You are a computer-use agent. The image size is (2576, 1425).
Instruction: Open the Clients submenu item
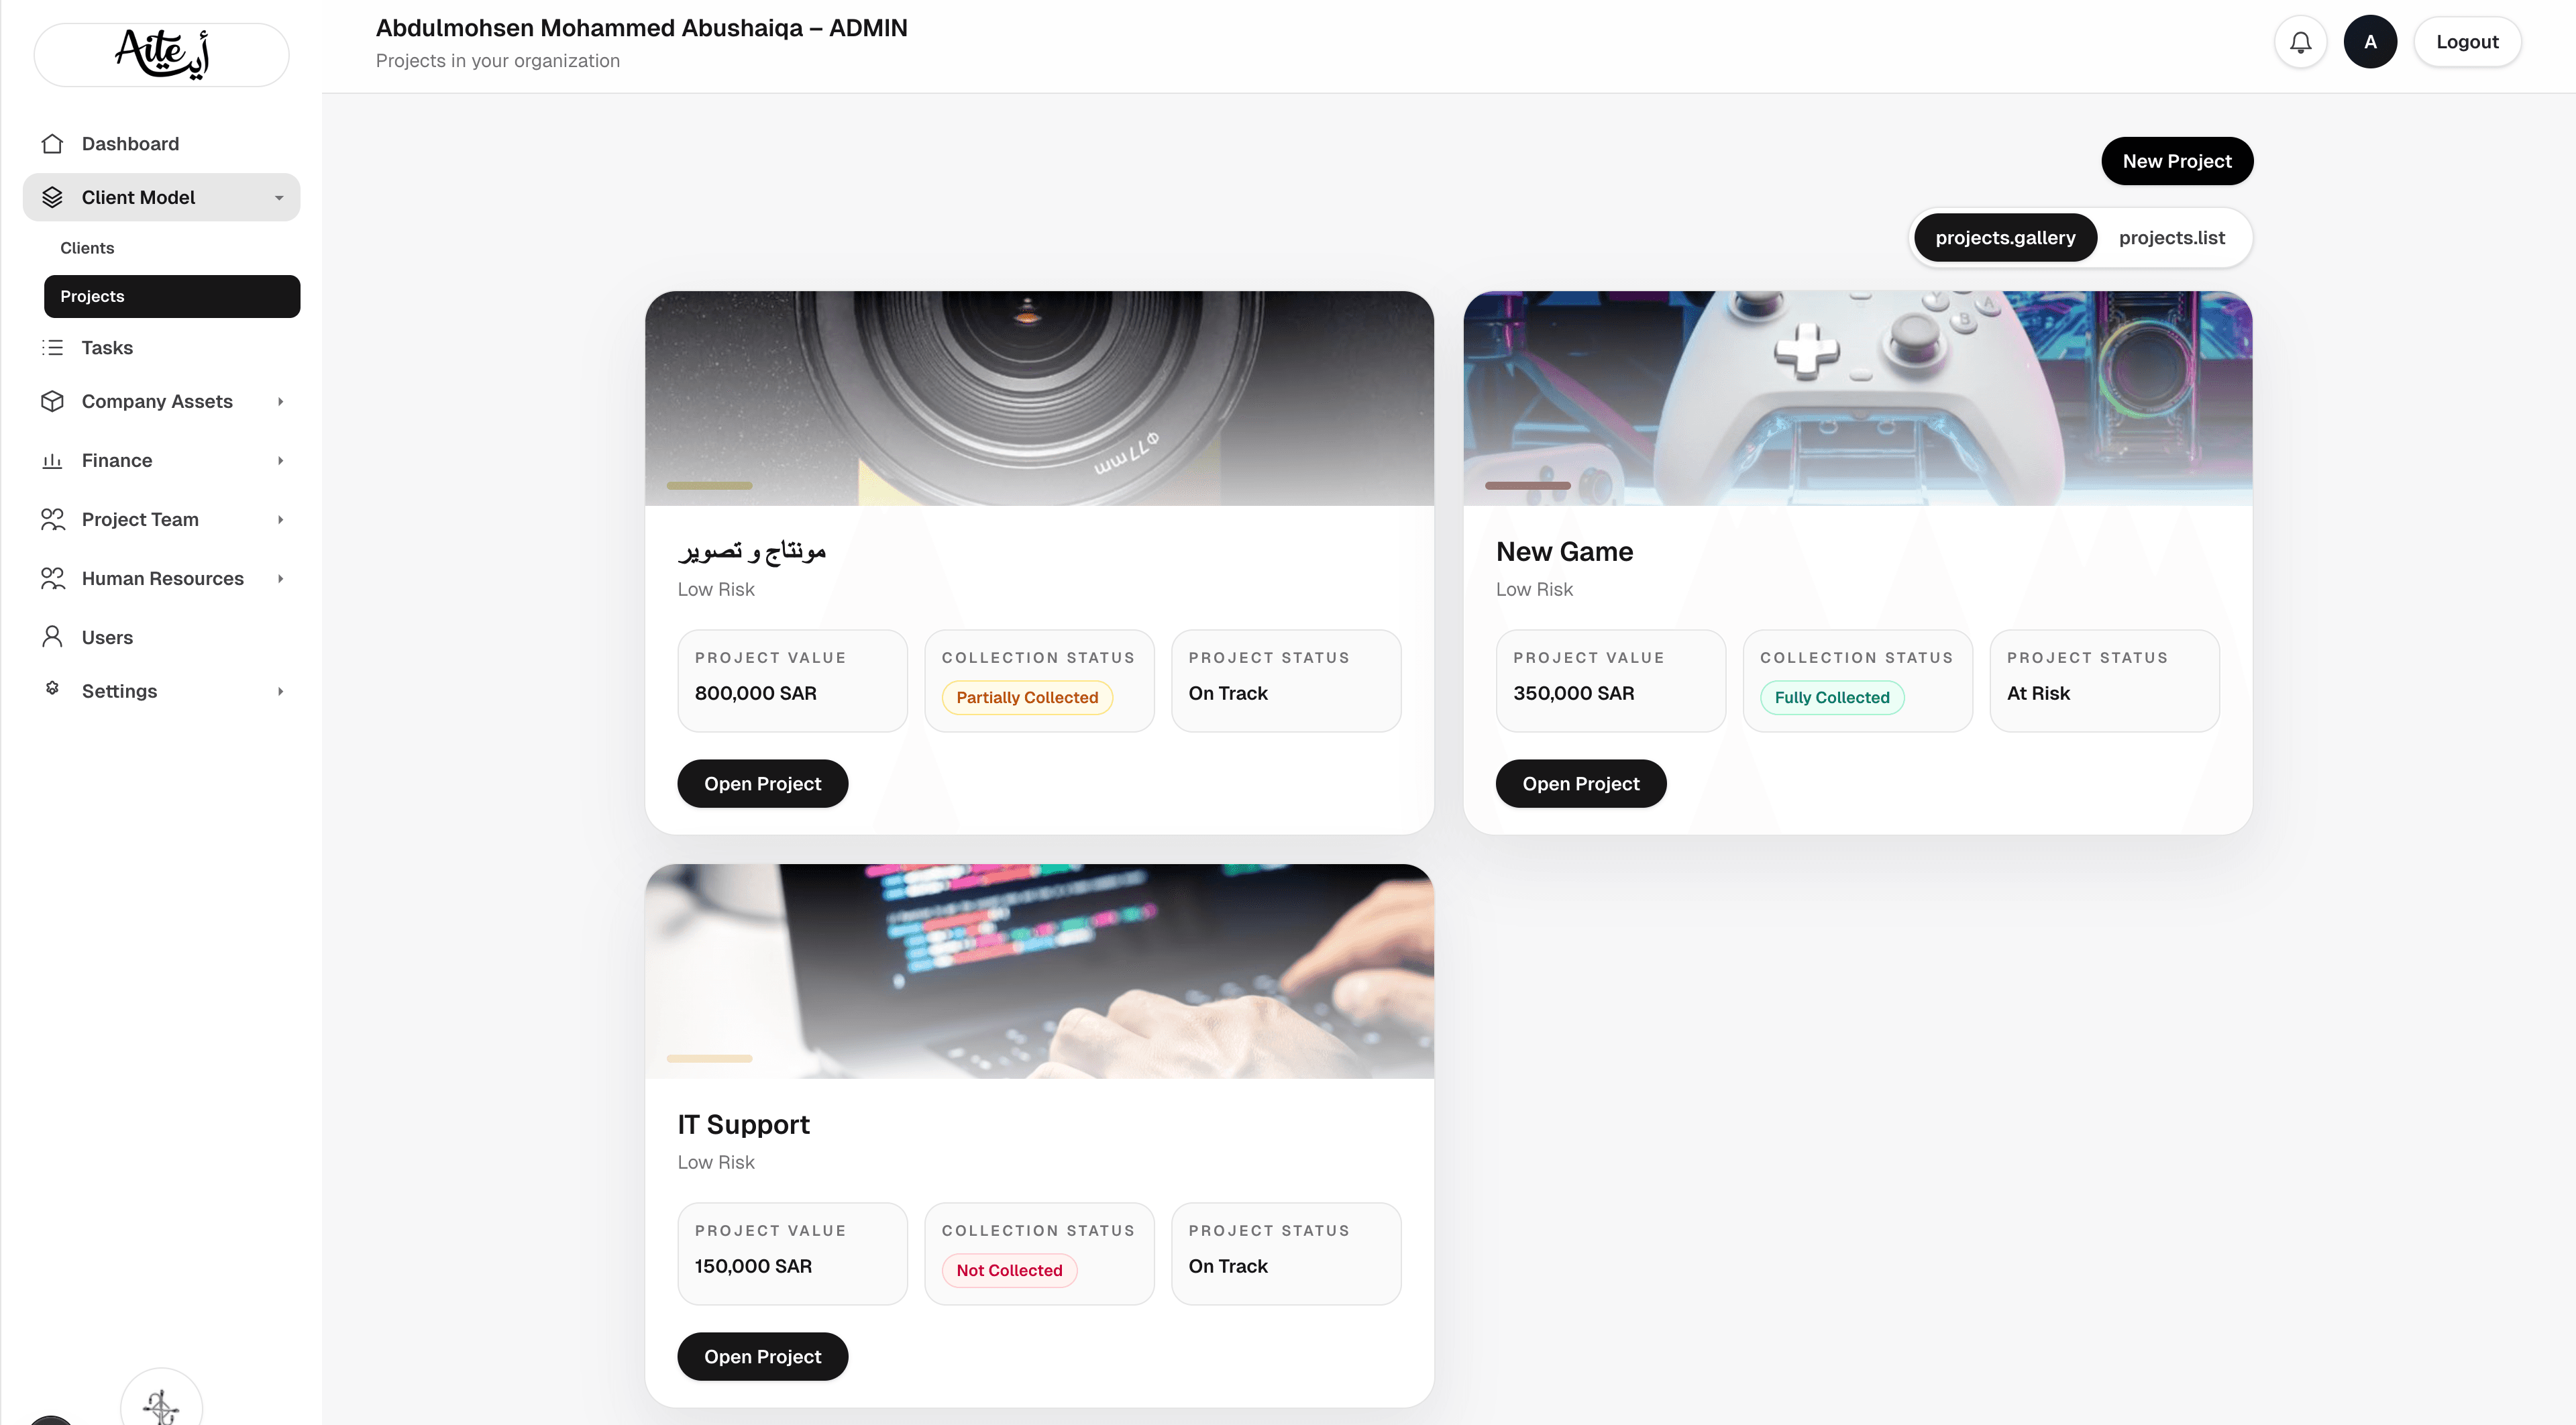(x=87, y=248)
